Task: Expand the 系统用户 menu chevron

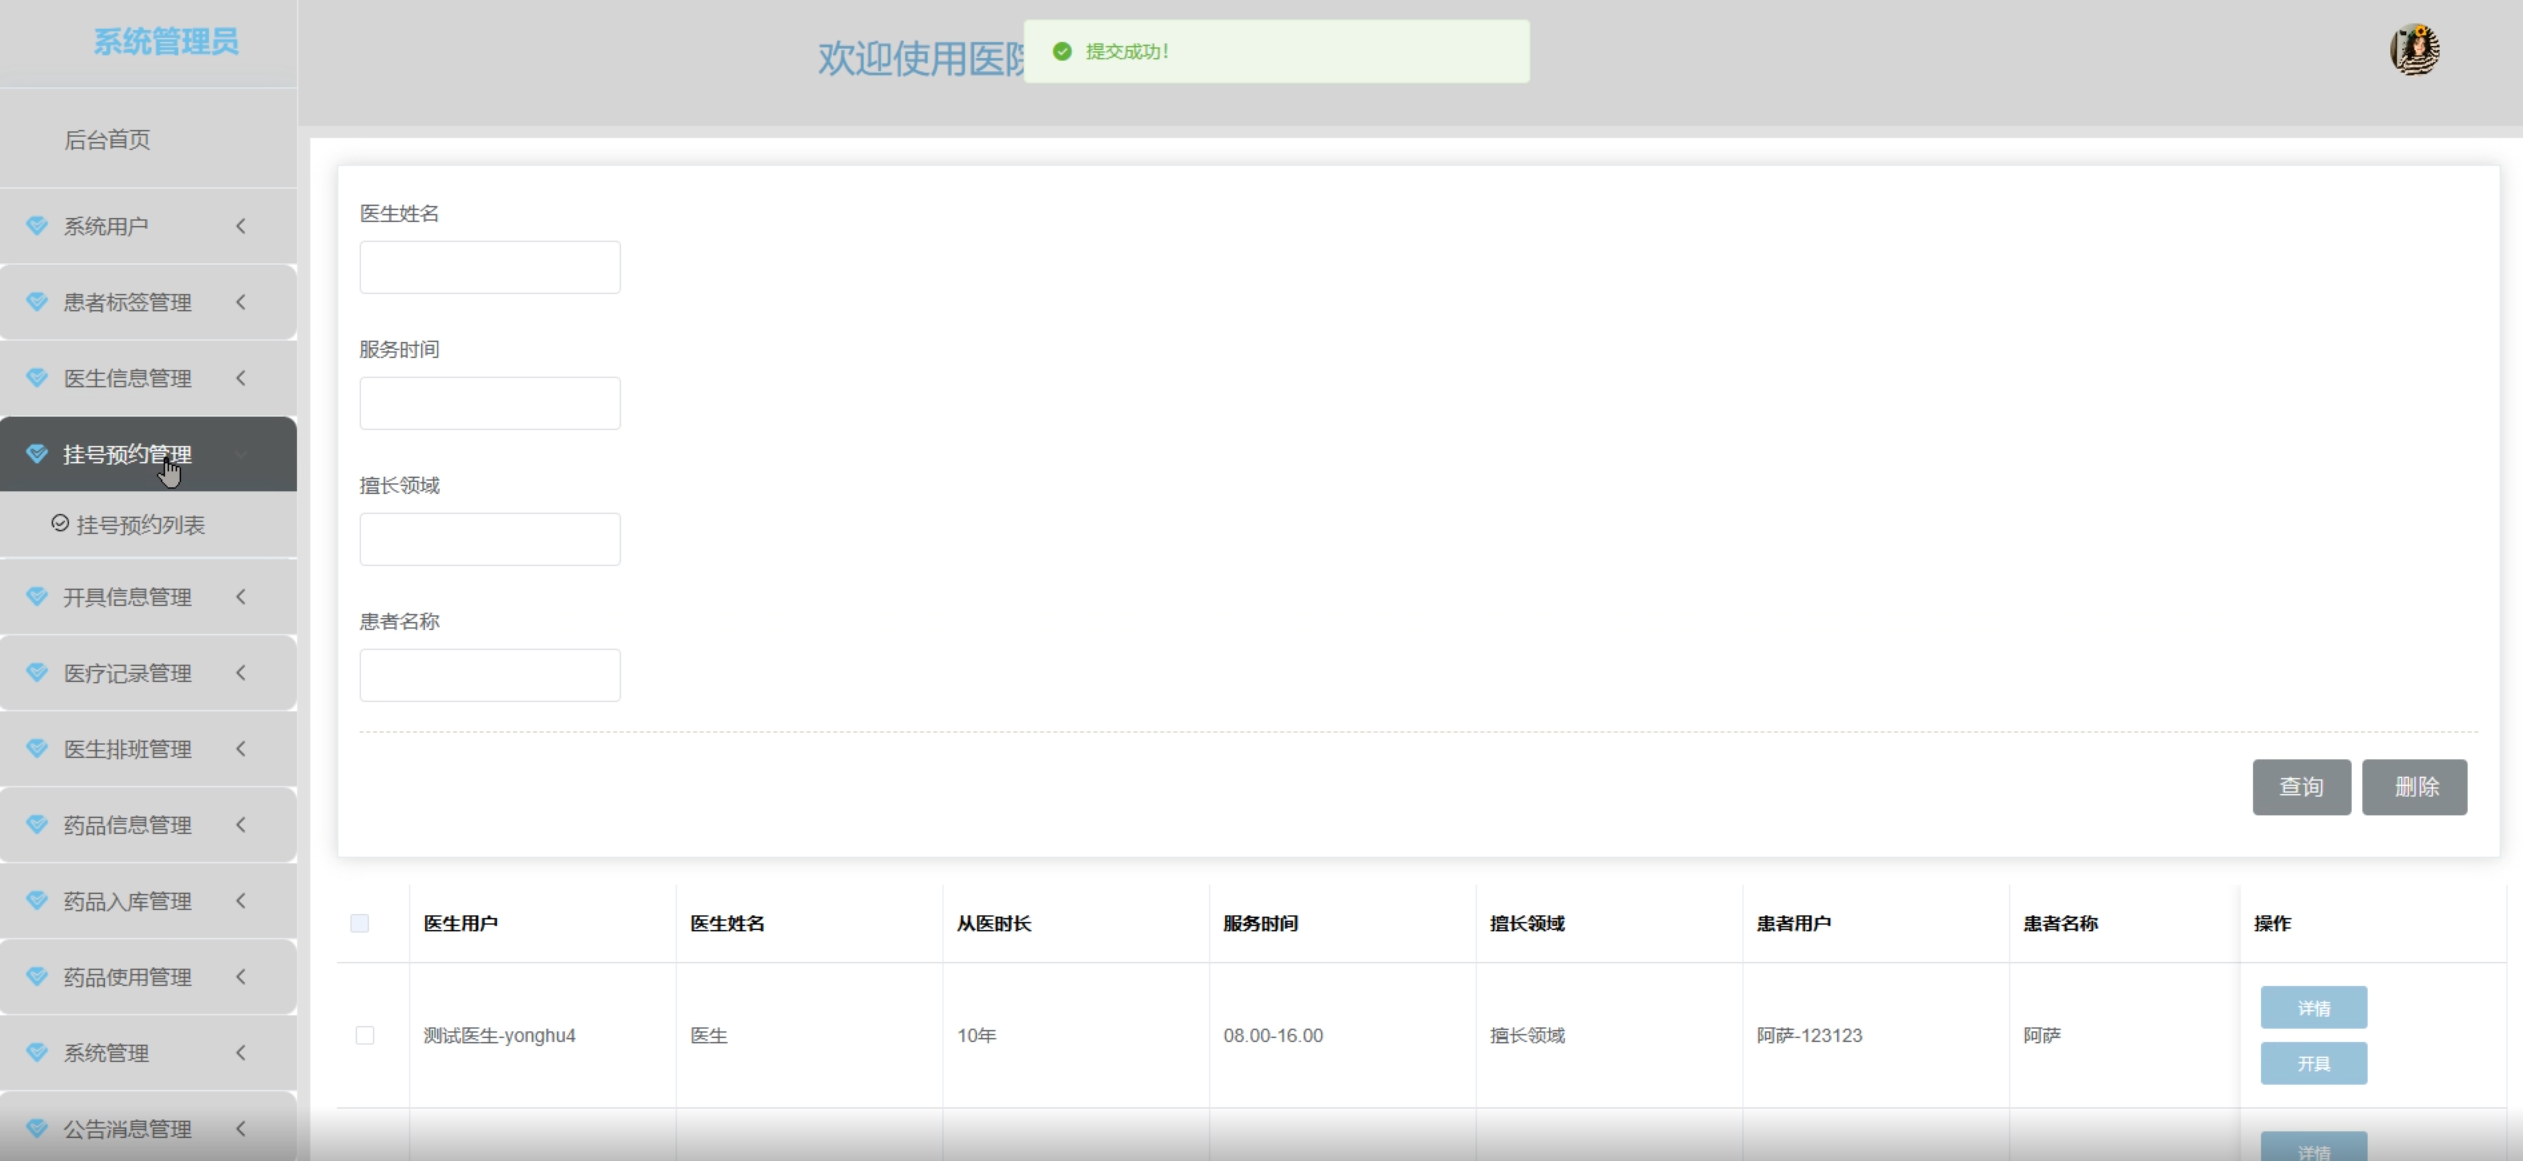Action: pyautogui.click(x=241, y=226)
